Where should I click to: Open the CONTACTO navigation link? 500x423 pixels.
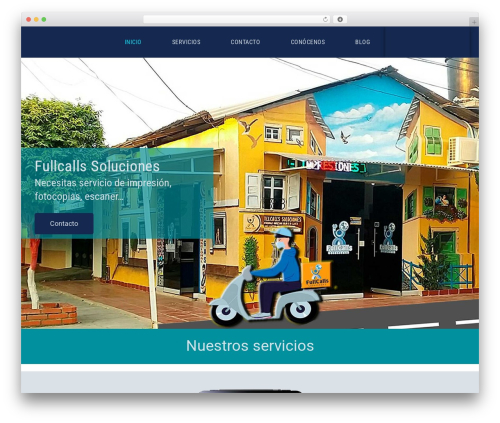tap(245, 42)
